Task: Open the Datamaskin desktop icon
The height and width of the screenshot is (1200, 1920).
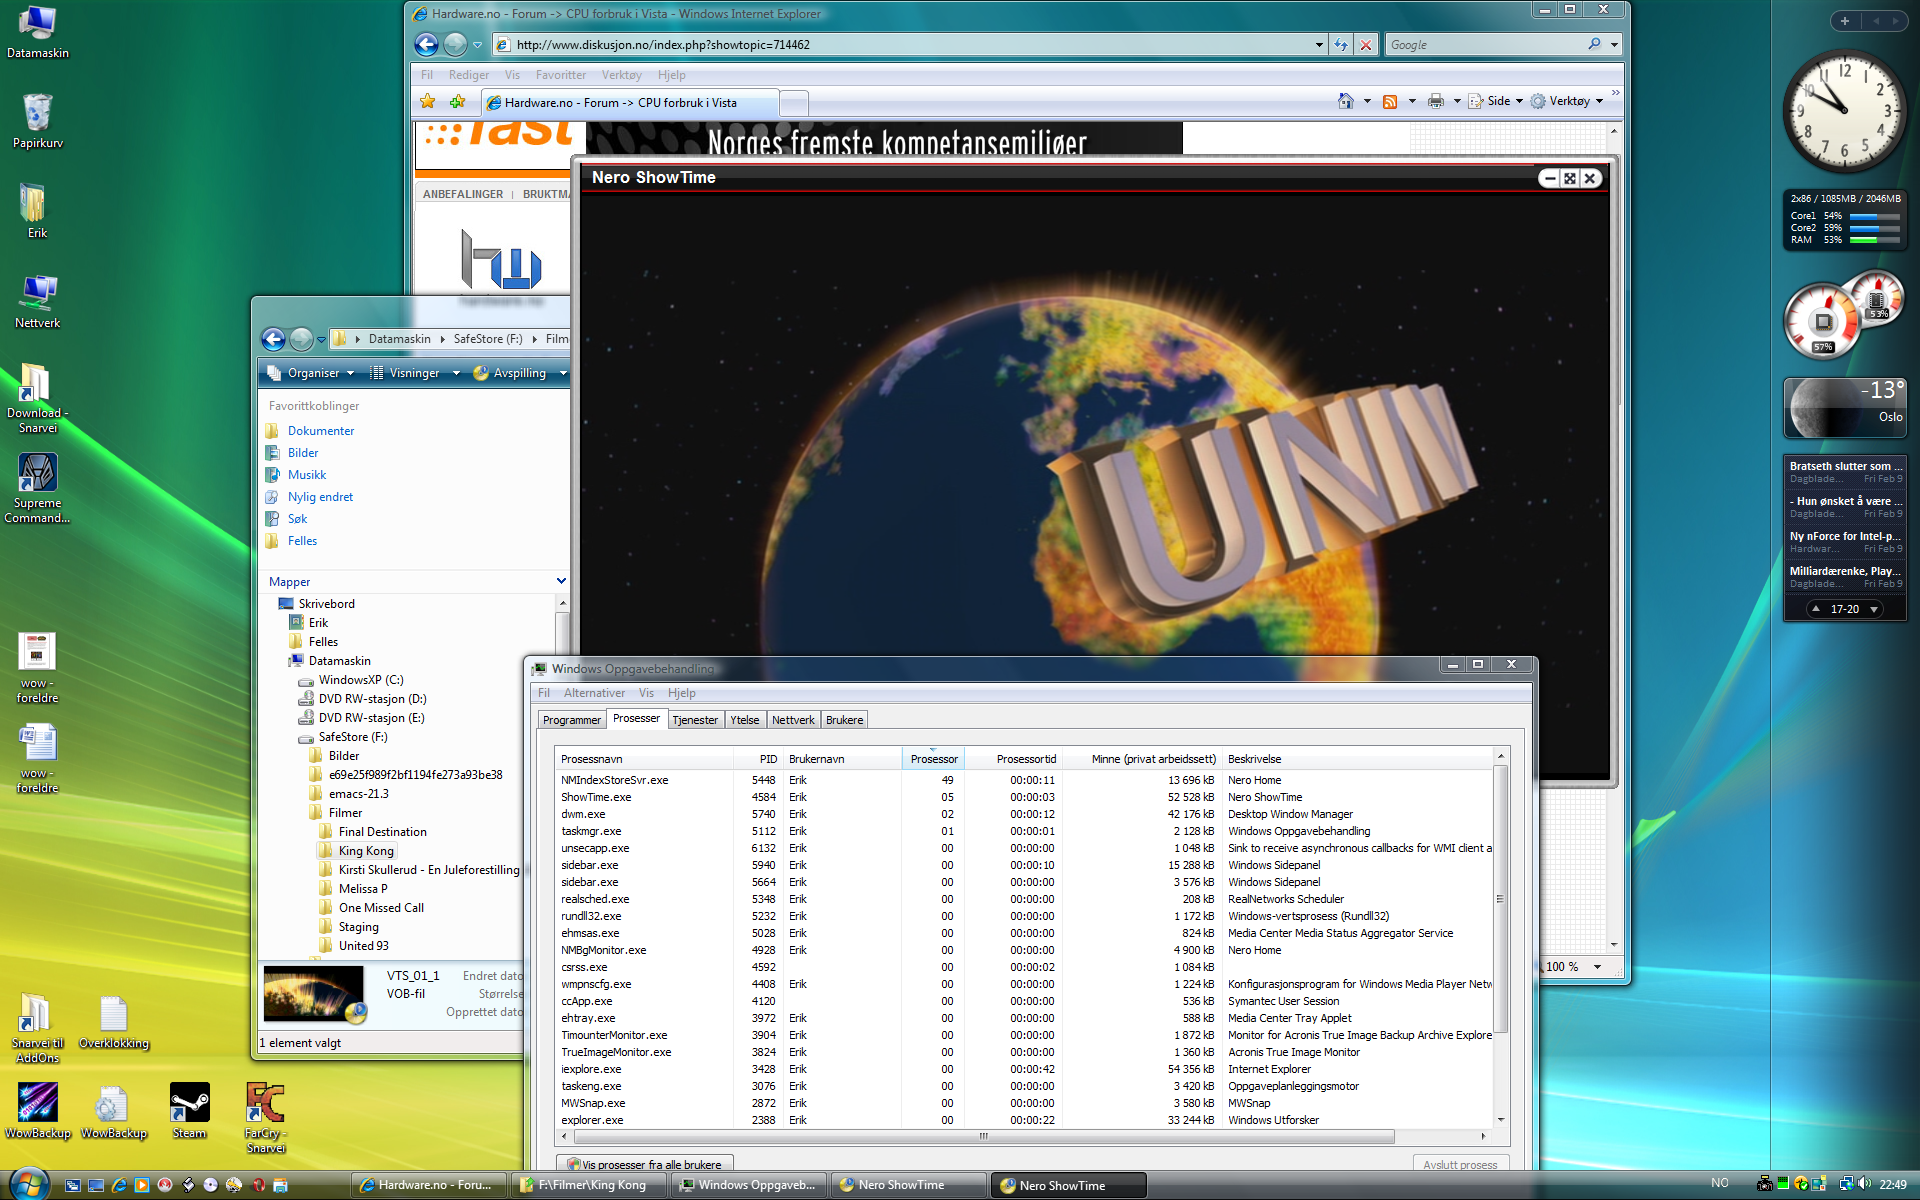Action: (x=38, y=31)
